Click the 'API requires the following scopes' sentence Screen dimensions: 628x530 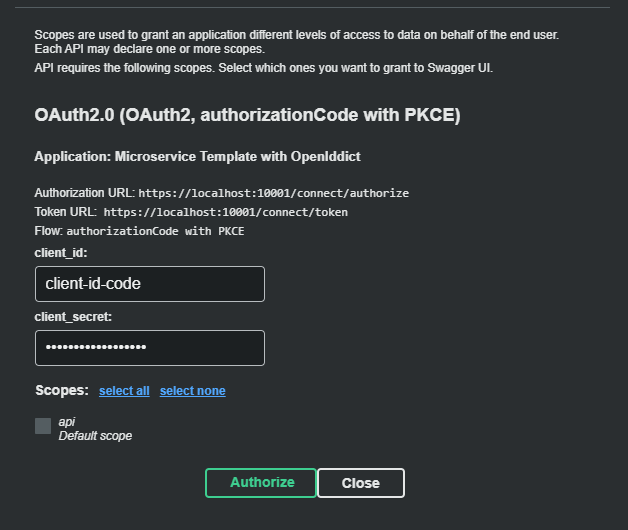263,68
